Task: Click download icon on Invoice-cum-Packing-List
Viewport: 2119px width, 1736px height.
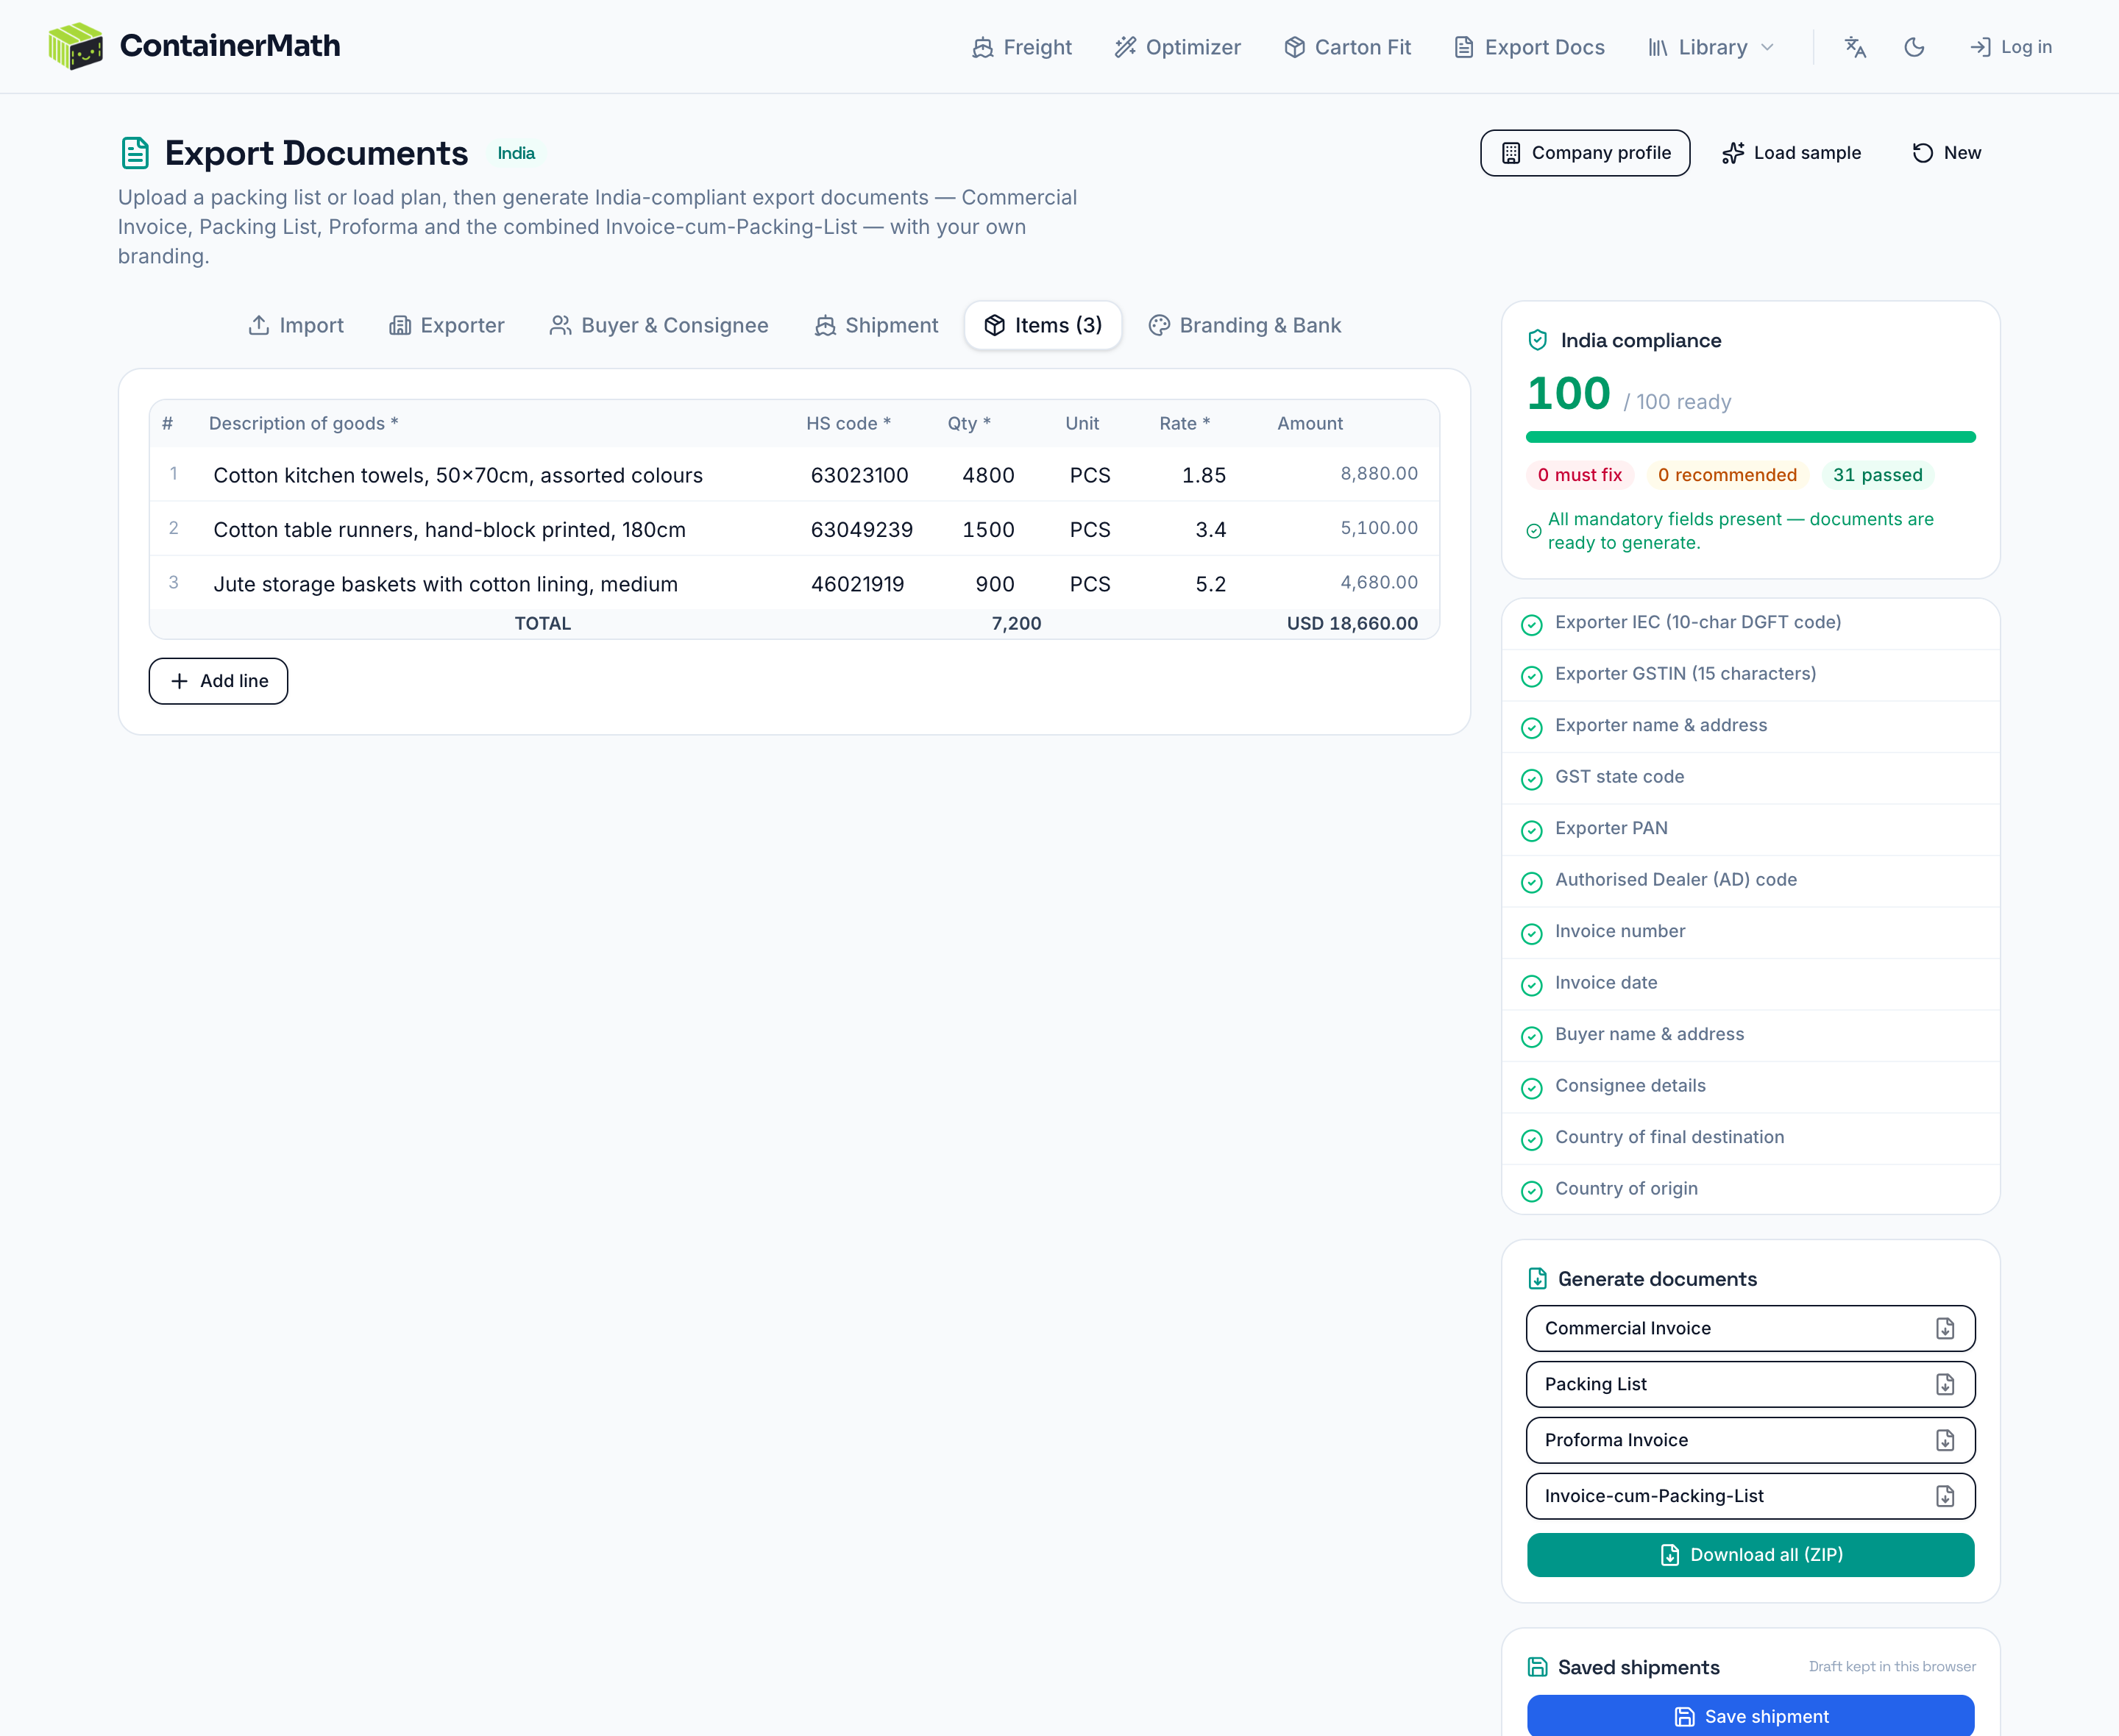Action: tap(1945, 1496)
